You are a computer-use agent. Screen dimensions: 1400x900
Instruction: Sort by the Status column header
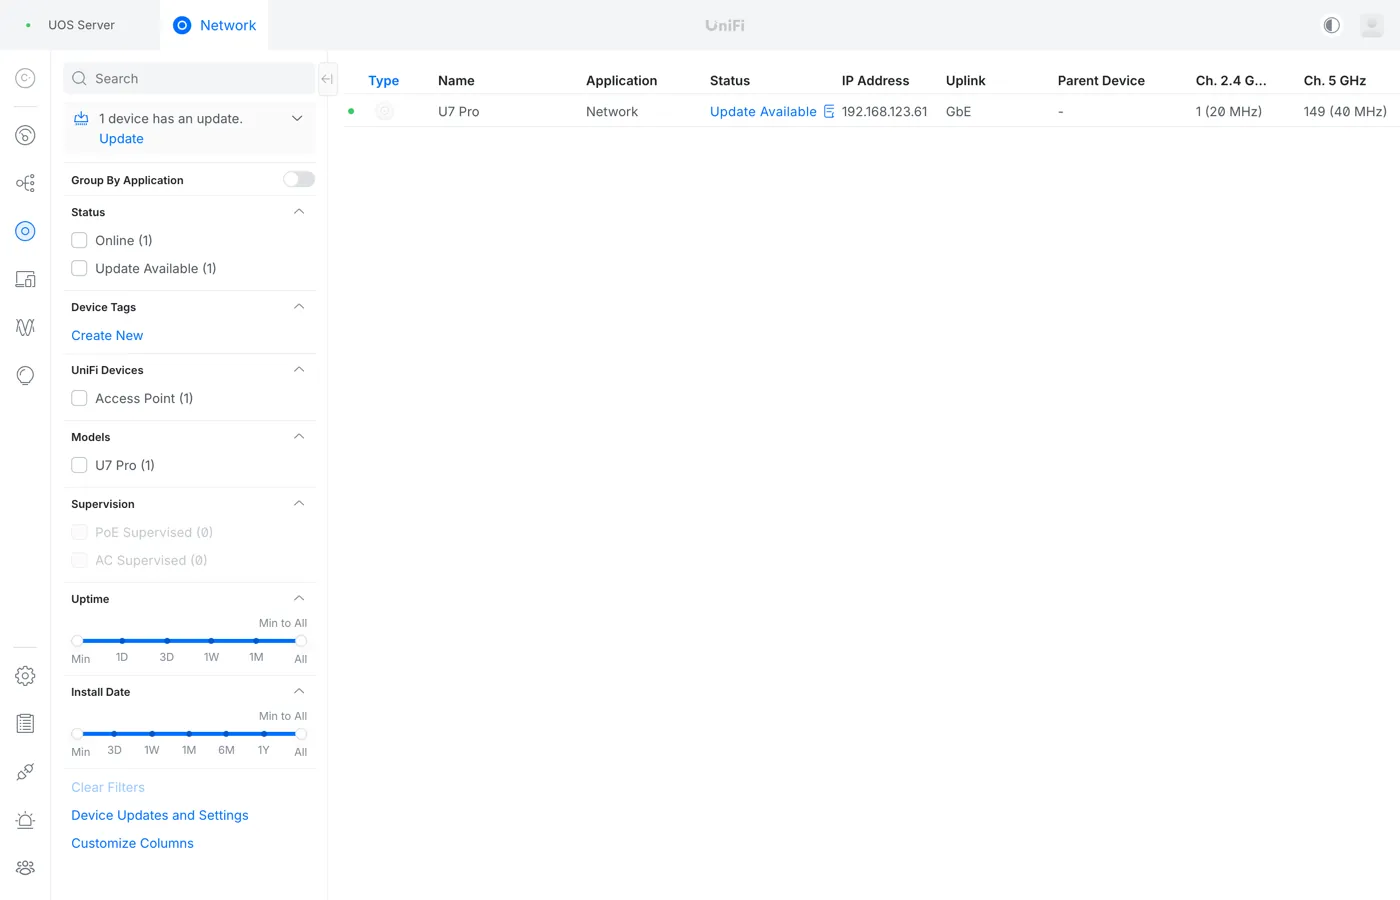(730, 81)
